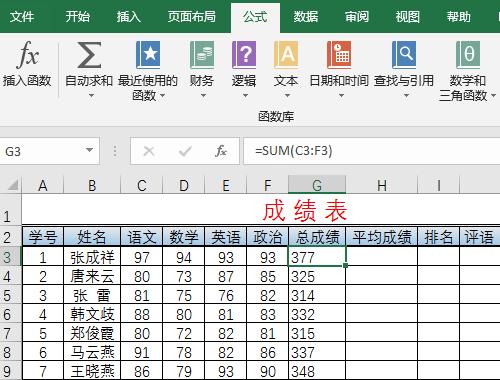Click the name cell 张成祥
This screenshot has width=500, height=380.
(x=92, y=257)
